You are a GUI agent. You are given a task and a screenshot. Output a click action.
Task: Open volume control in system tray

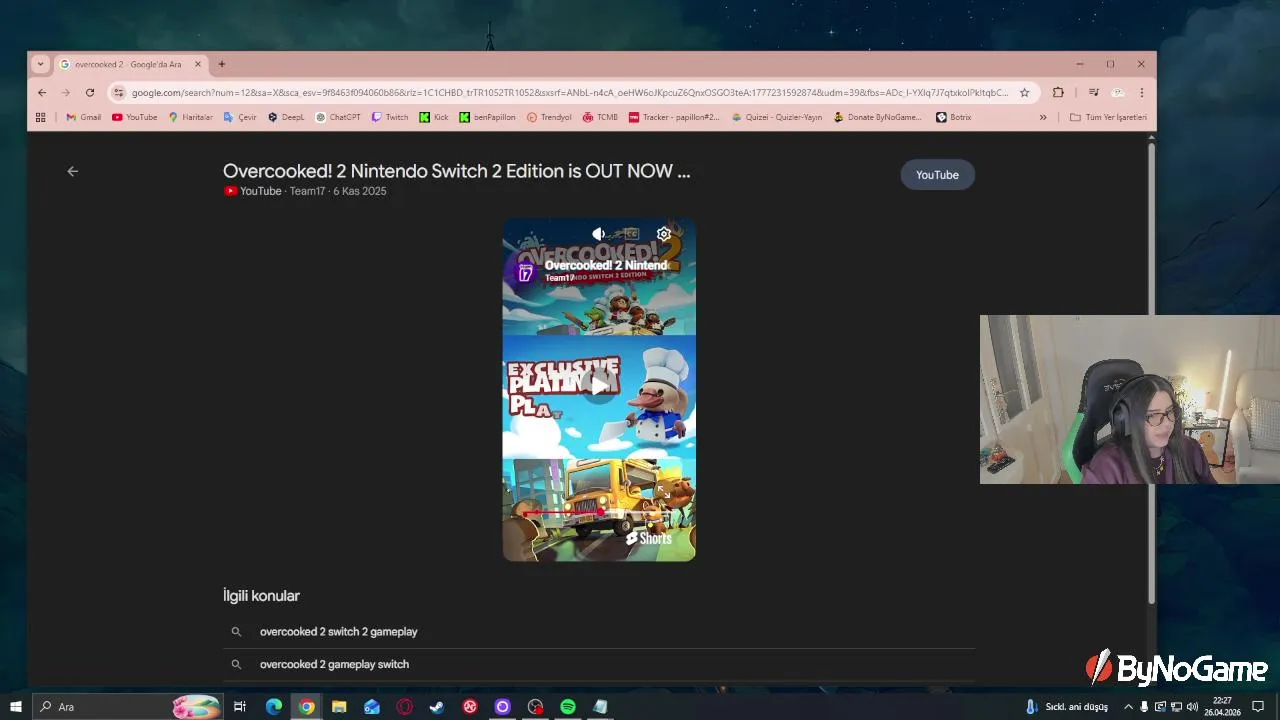(1192, 707)
